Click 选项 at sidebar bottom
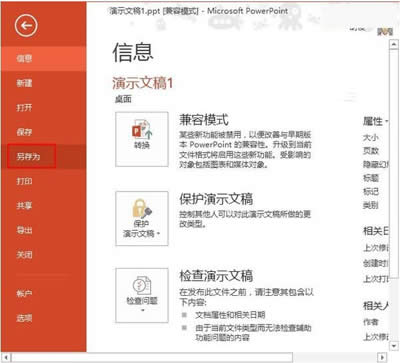The image size is (400, 363). pyautogui.click(x=24, y=318)
